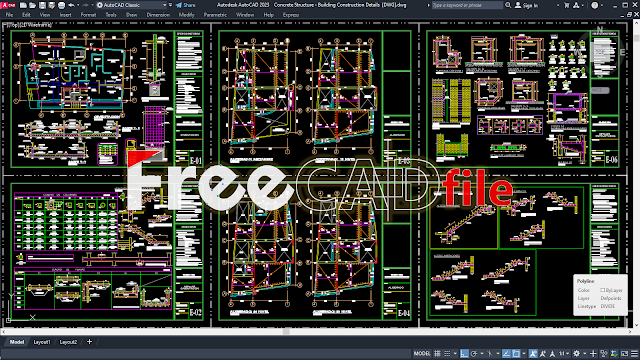Click the viewport controls label in drawing corner

[27, 25]
